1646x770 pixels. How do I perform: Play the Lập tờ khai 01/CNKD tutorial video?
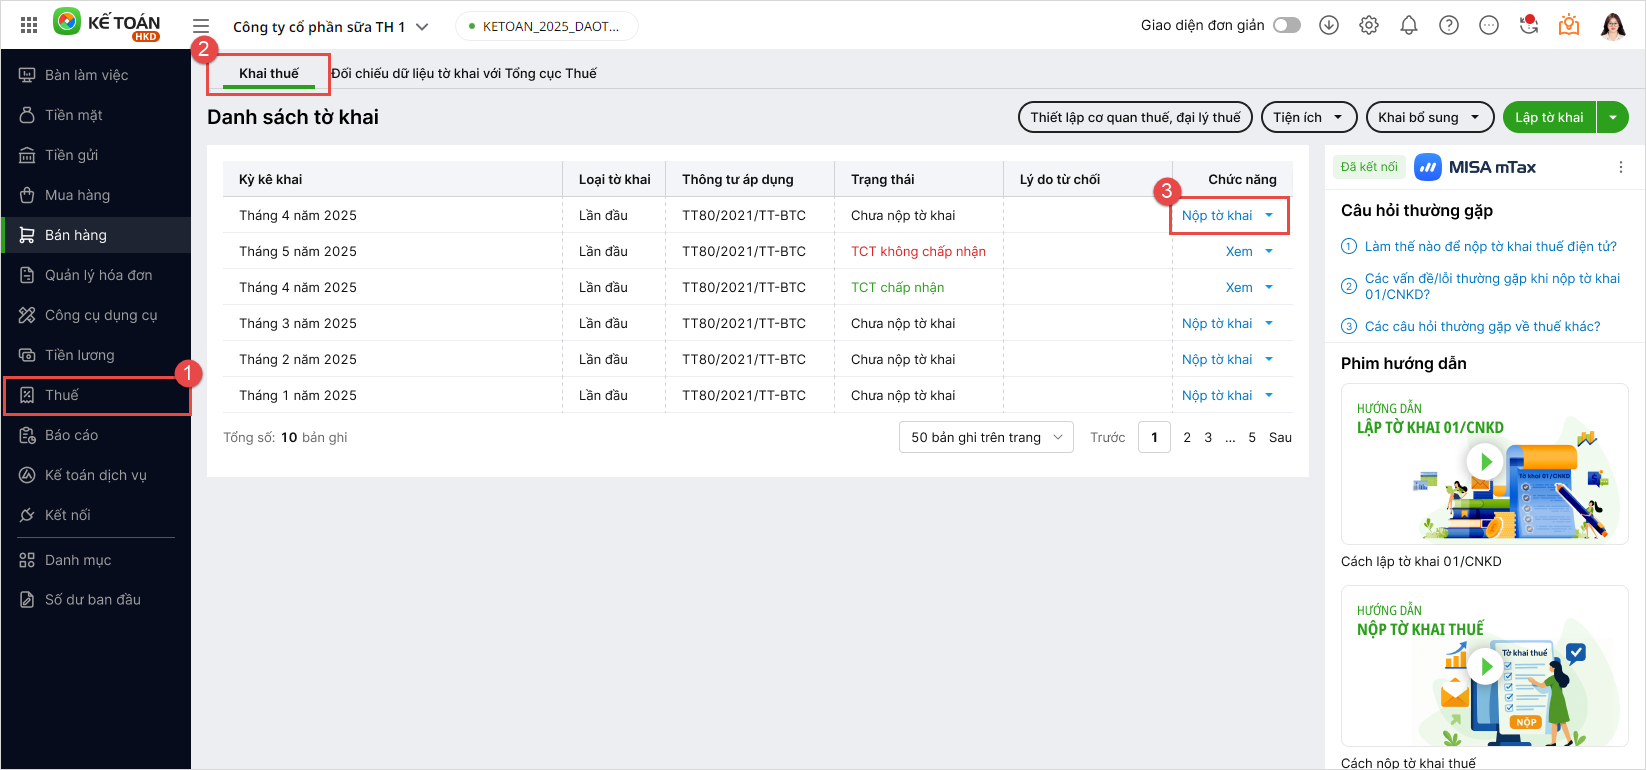tap(1485, 462)
